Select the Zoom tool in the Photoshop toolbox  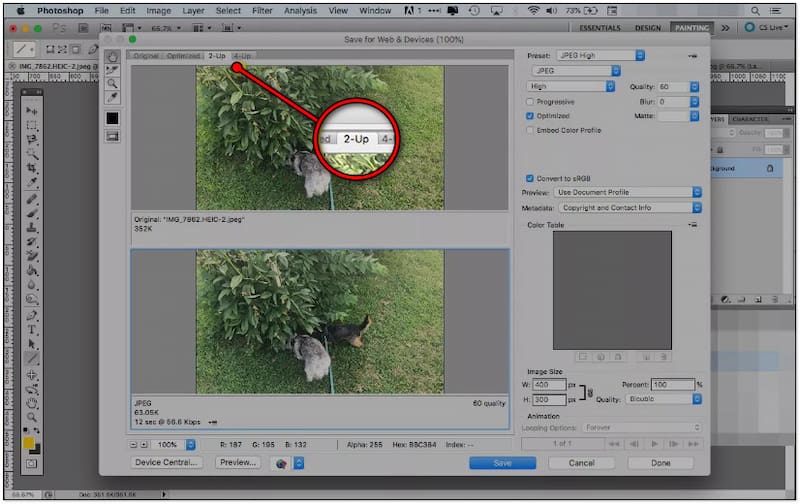tap(32, 417)
